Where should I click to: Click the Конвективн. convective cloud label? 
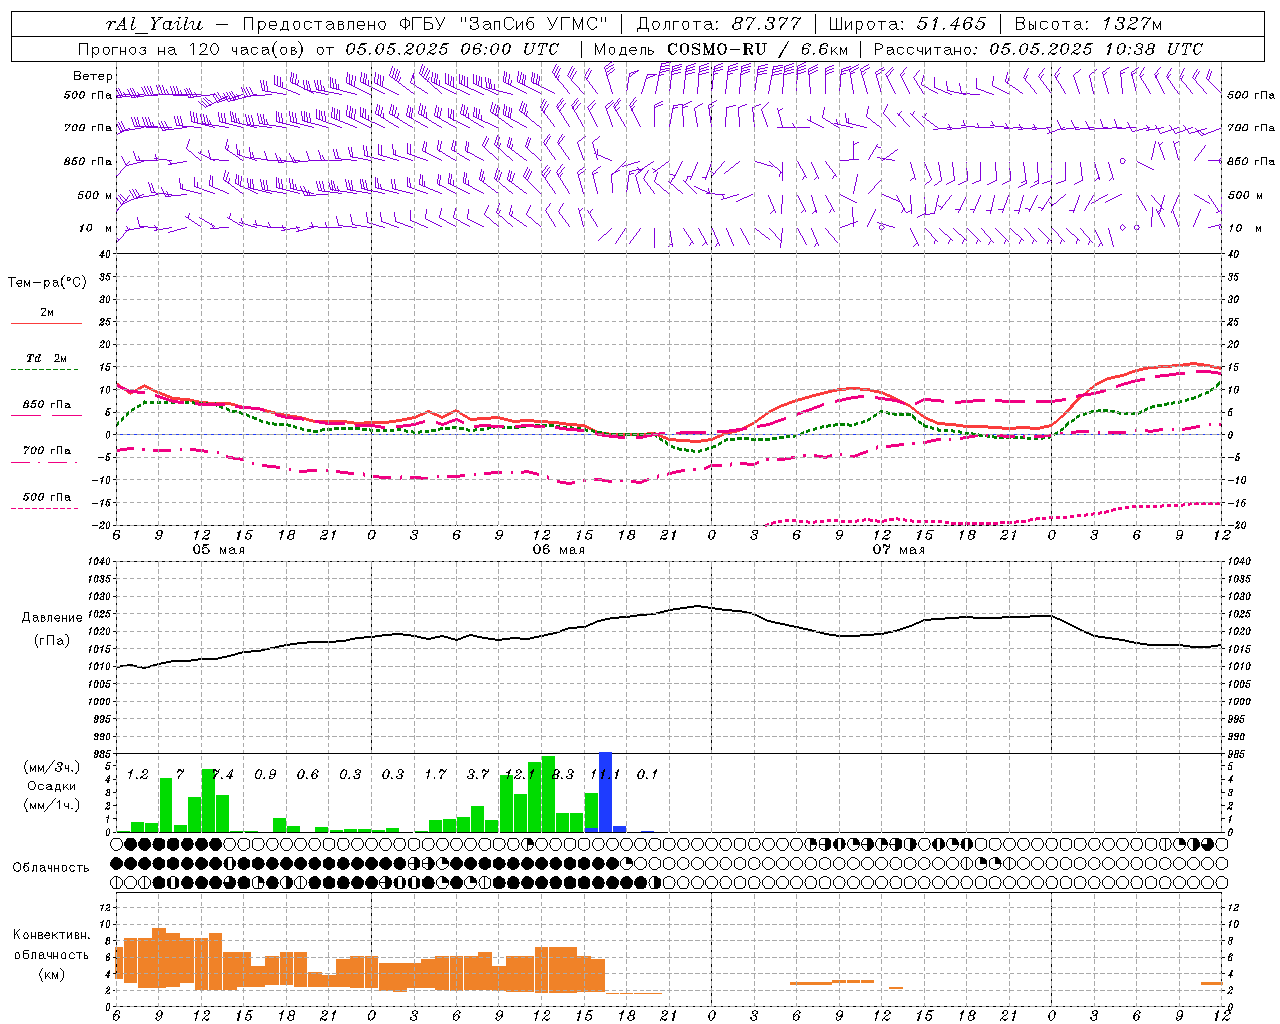click(52, 935)
